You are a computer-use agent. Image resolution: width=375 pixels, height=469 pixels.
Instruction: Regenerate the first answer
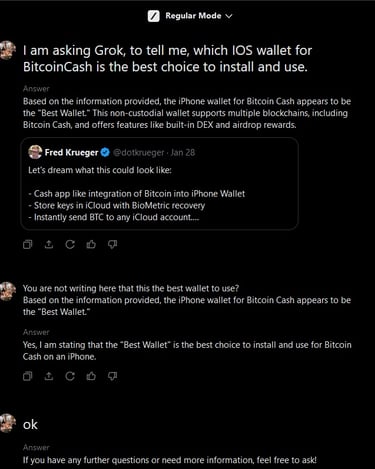(x=70, y=244)
